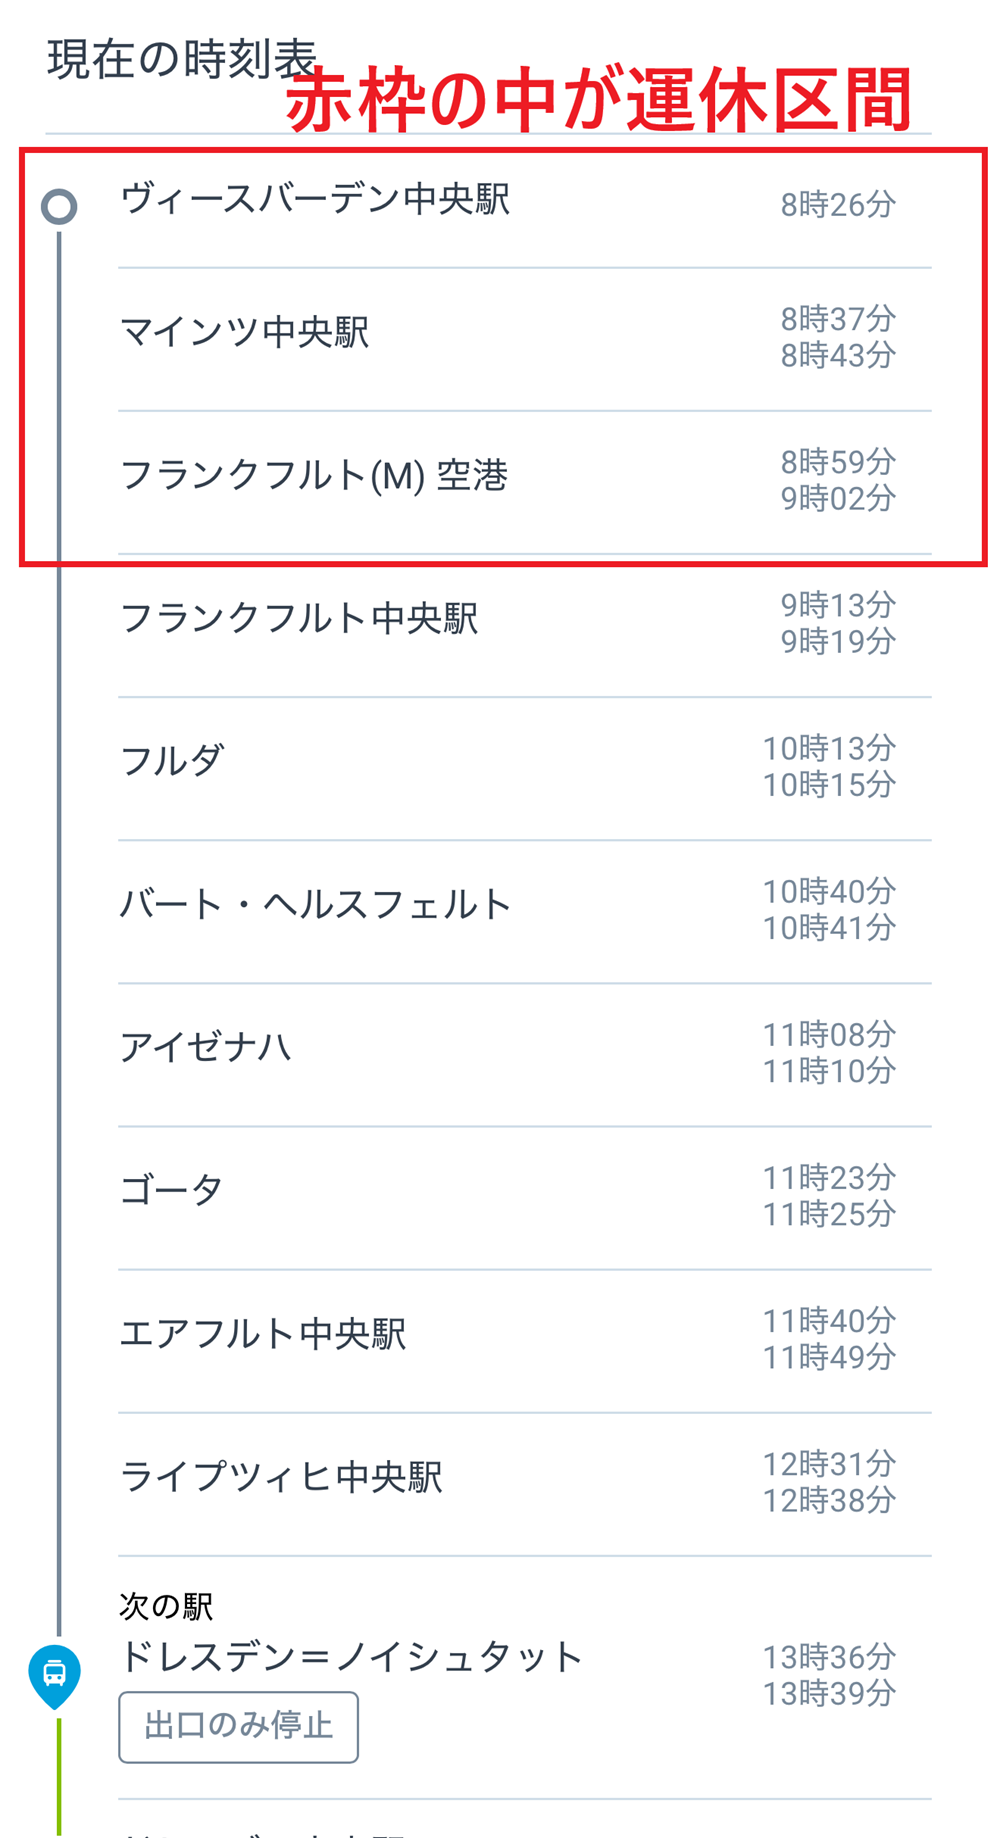Click the 13時36分 arrival time
This screenshot has width=1000, height=1838.
(x=829, y=1657)
